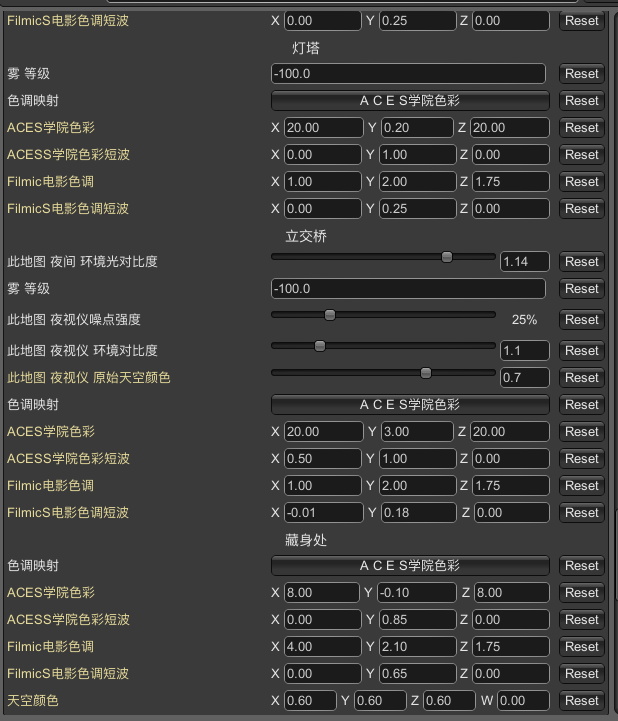
Task: Edit Z value 0.60 of 天空颜色
Action: (x=449, y=701)
